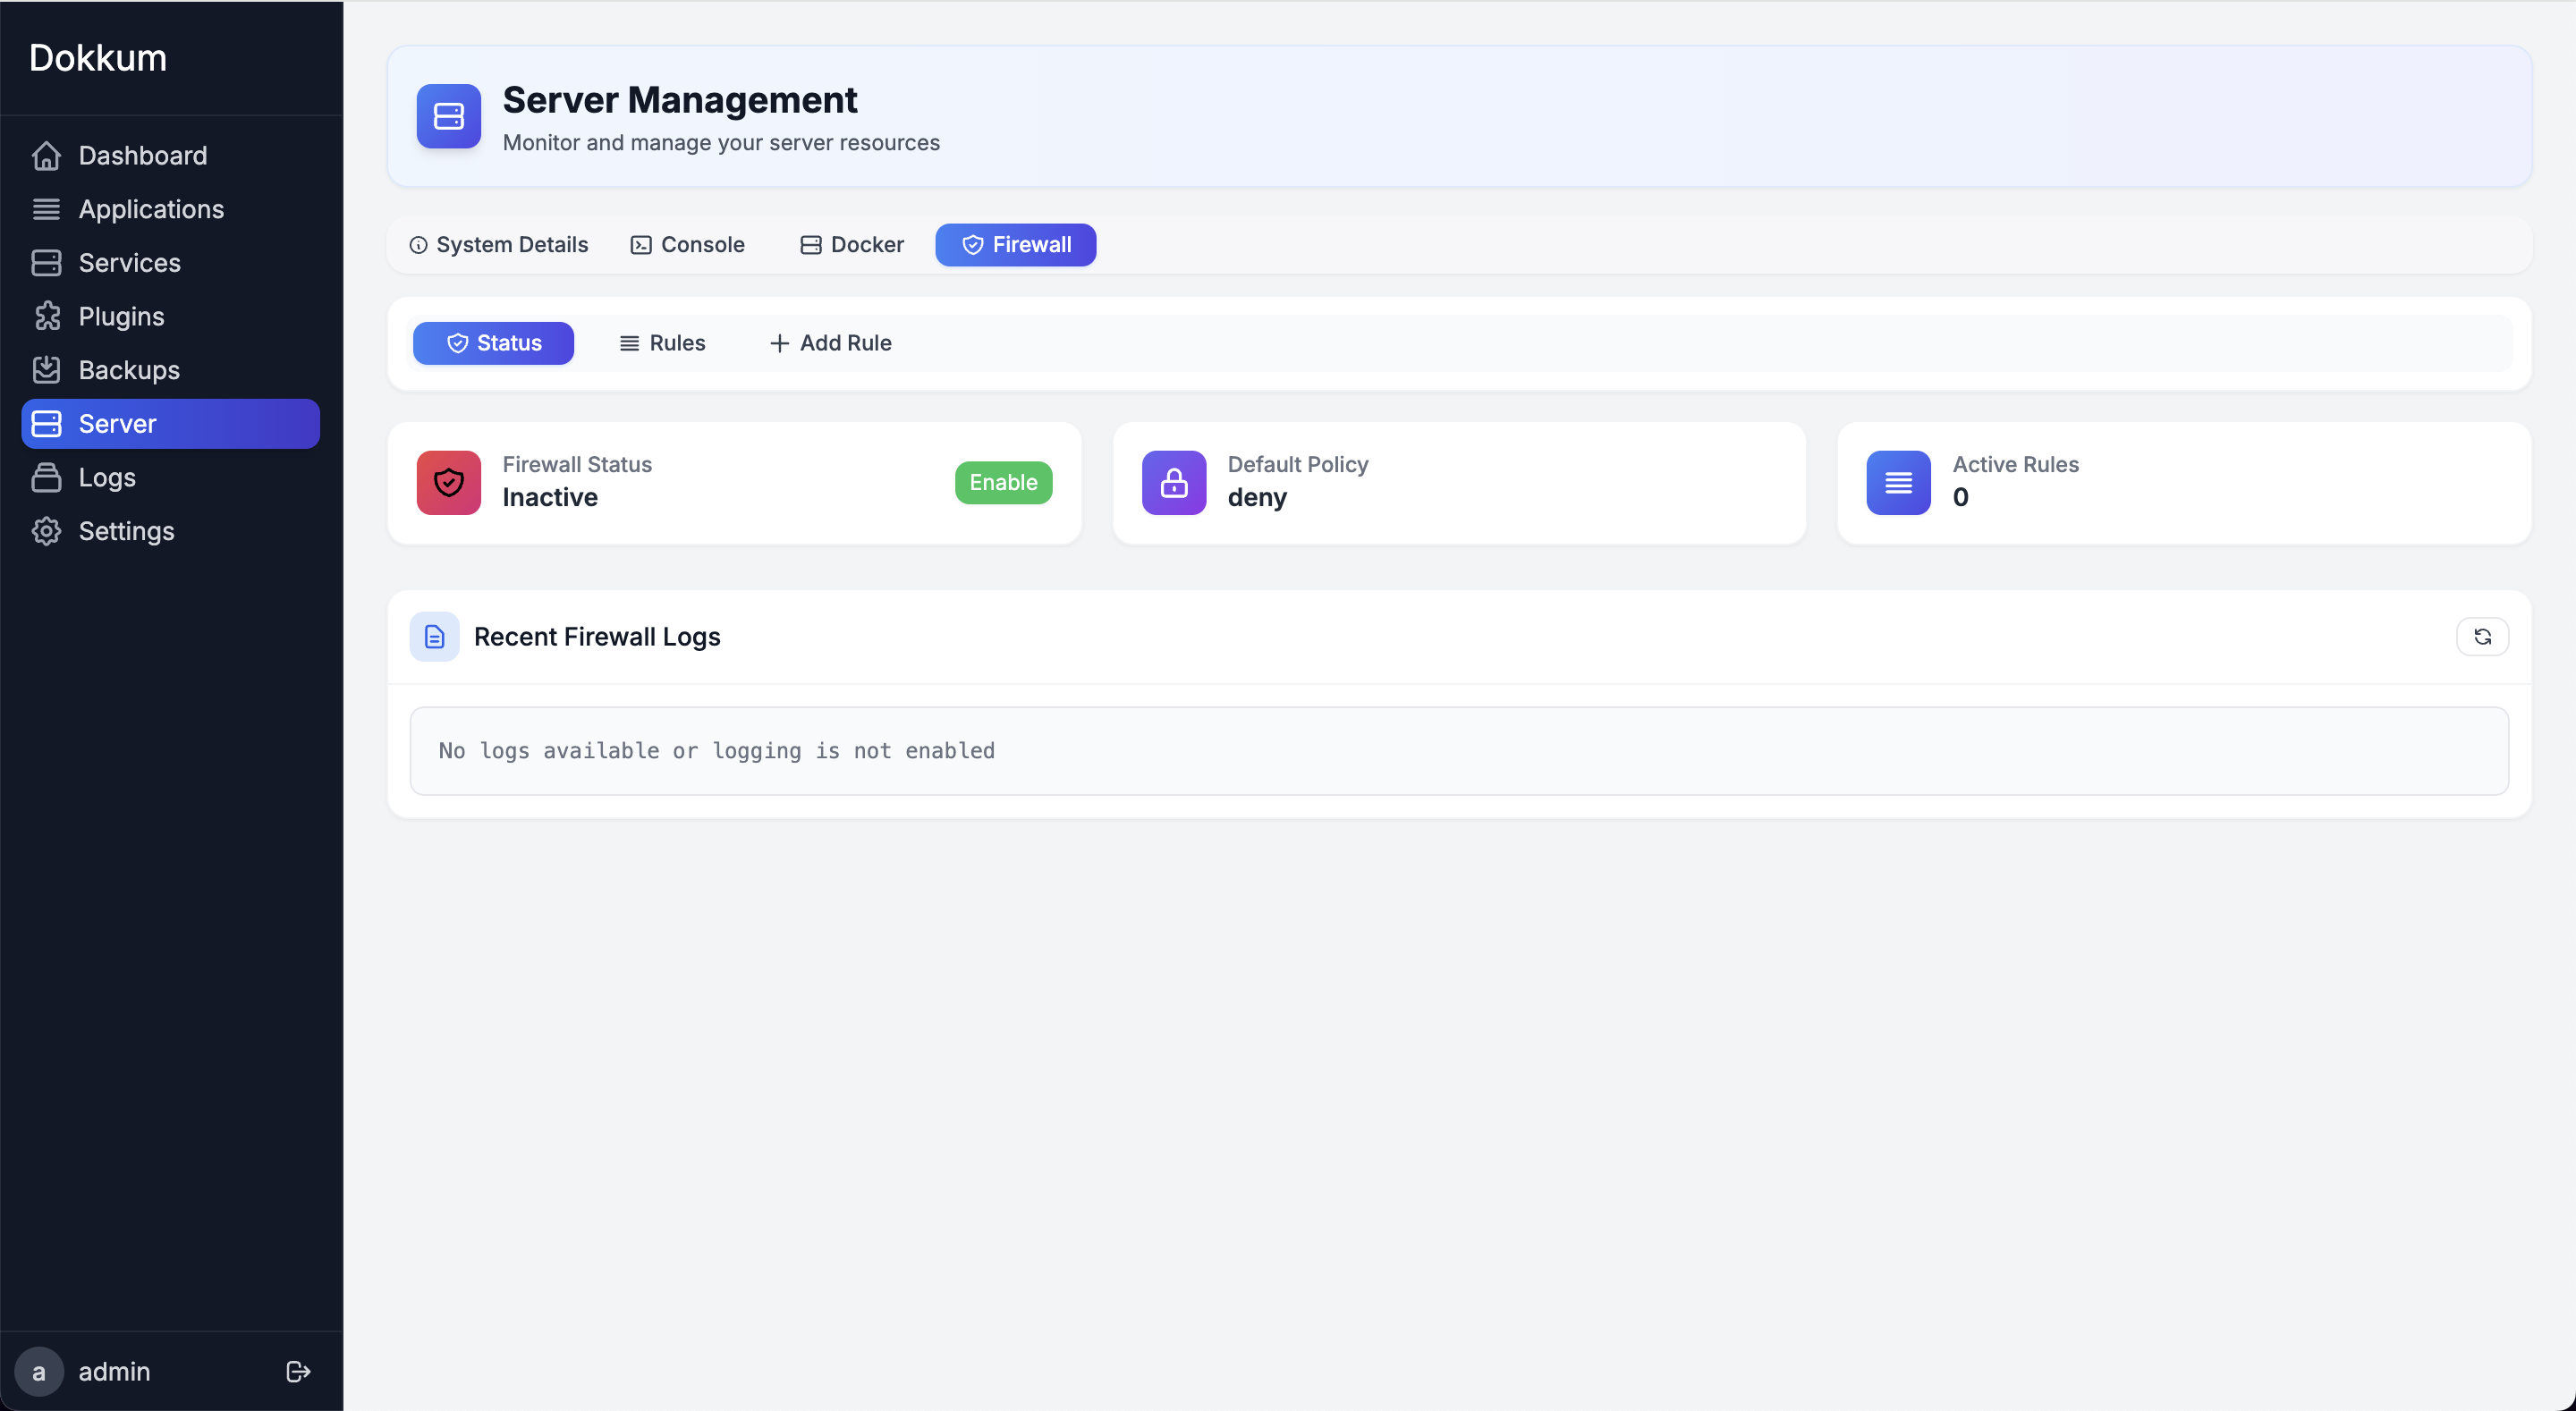Click the Logs sidebar icon

point(47,477)
